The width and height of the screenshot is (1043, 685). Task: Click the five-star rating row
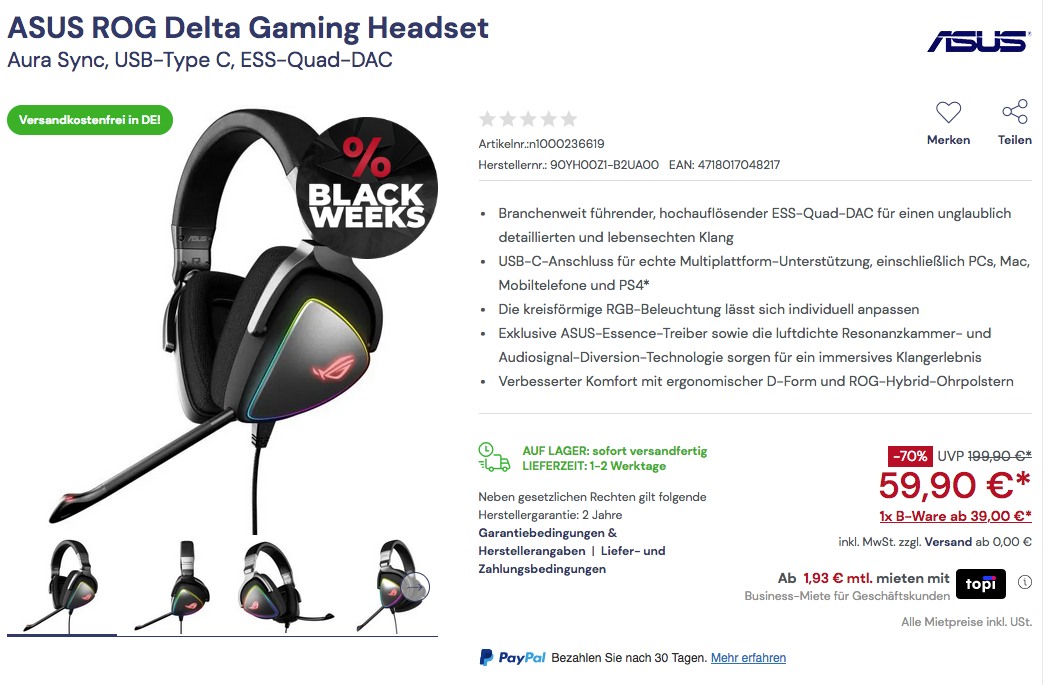click(528, 119)
